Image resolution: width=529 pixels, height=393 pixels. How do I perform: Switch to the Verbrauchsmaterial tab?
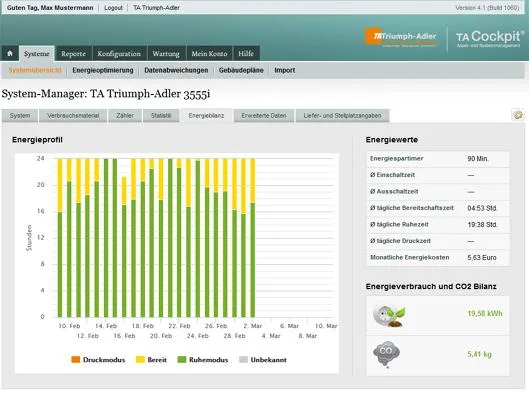pyautogui.click(x=73, y=116)
